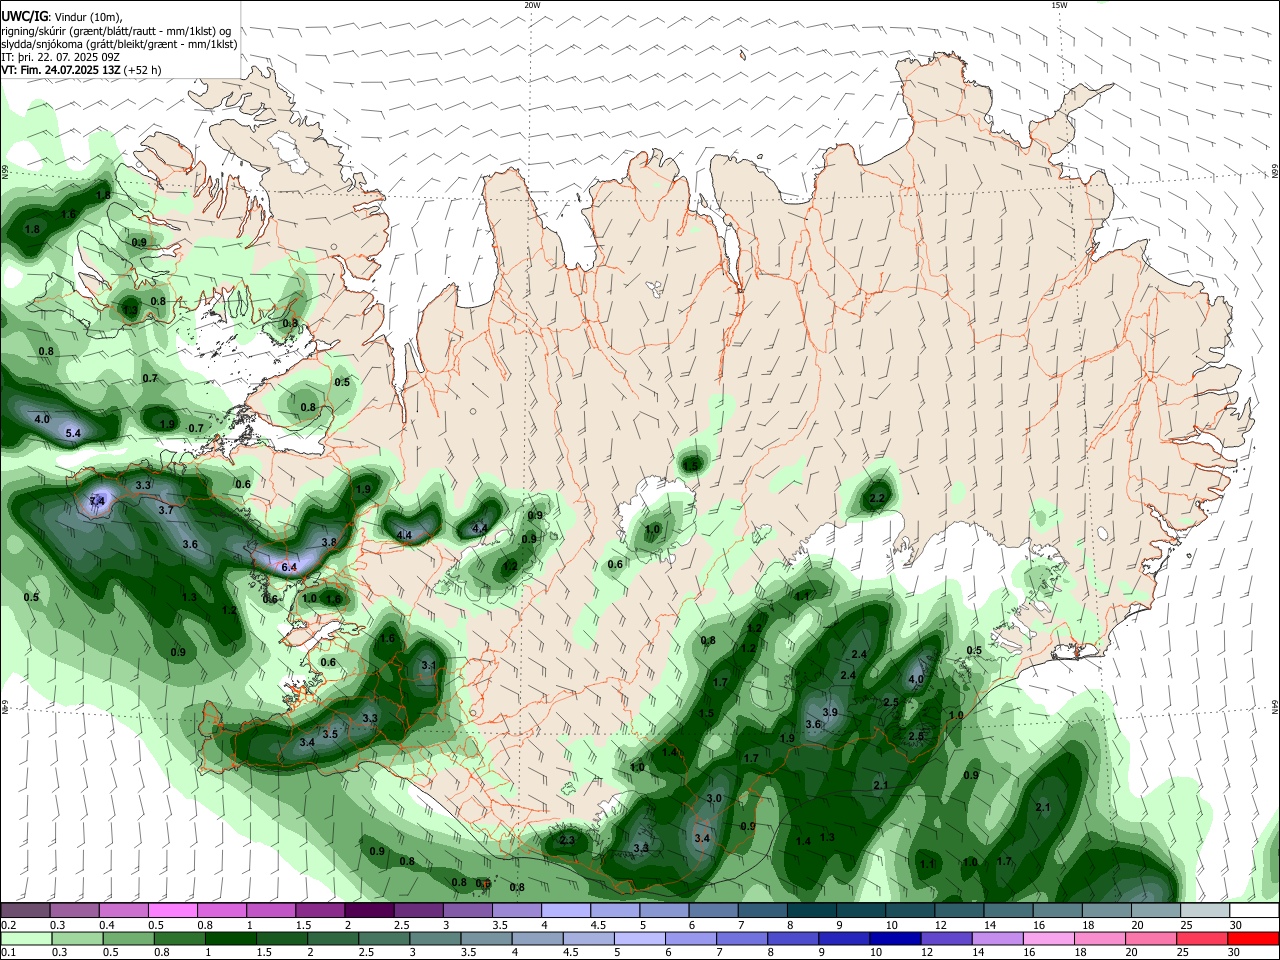Pick the violet 12 swatch in bottom scale

(947, 938)
